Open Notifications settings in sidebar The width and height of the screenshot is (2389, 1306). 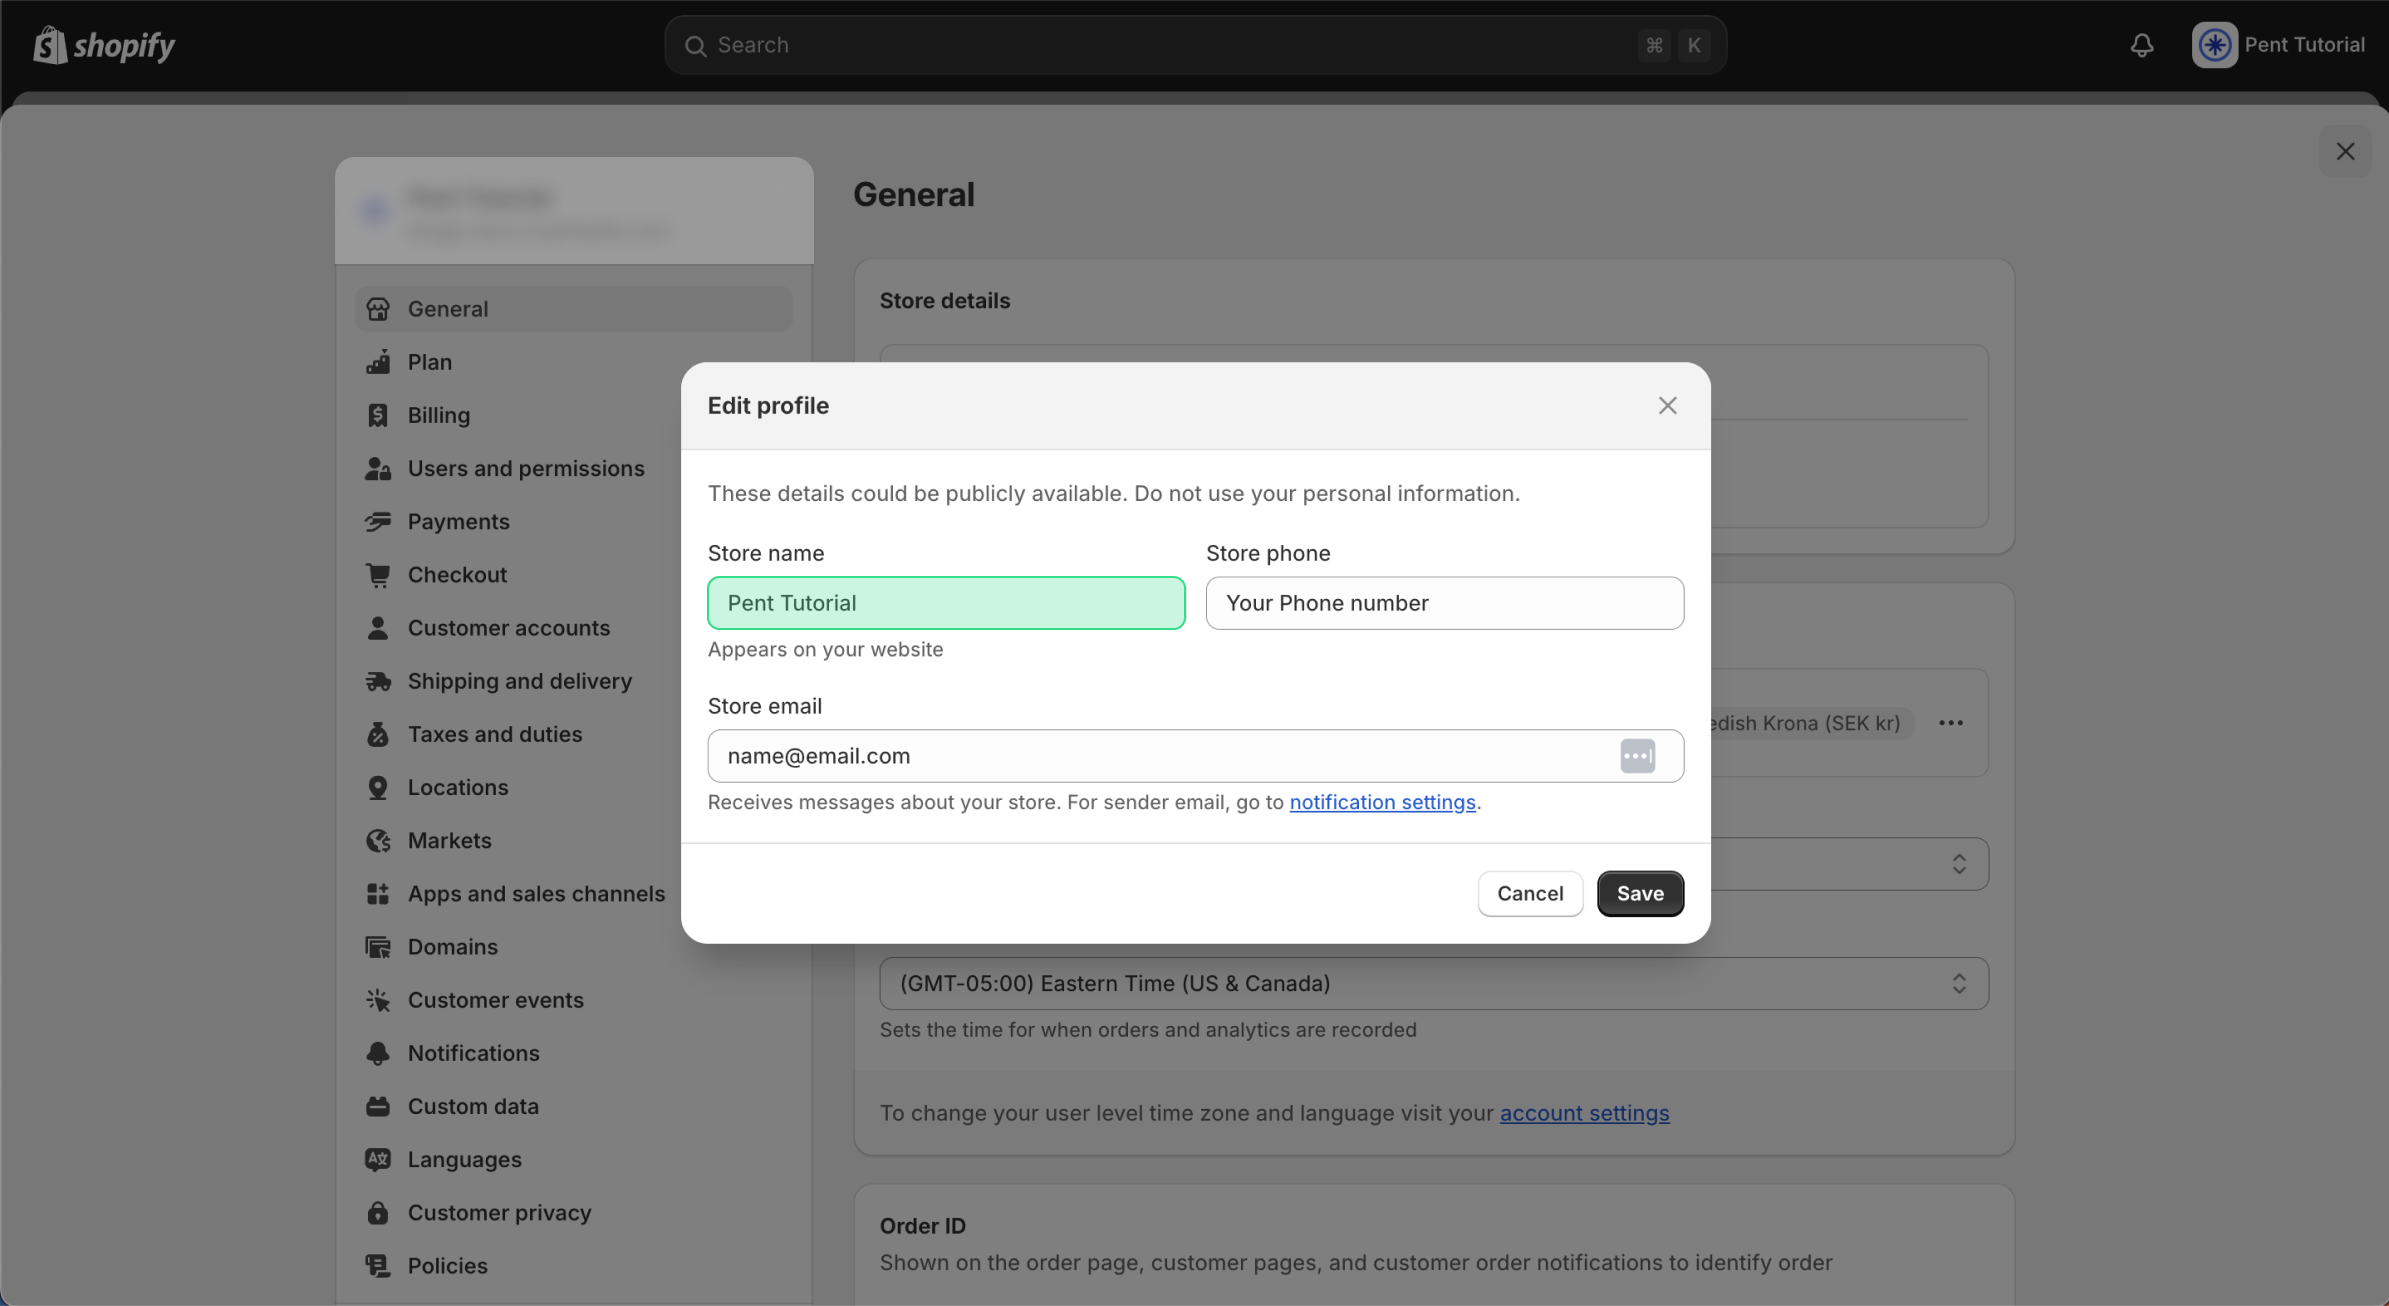coord(574,1053)
